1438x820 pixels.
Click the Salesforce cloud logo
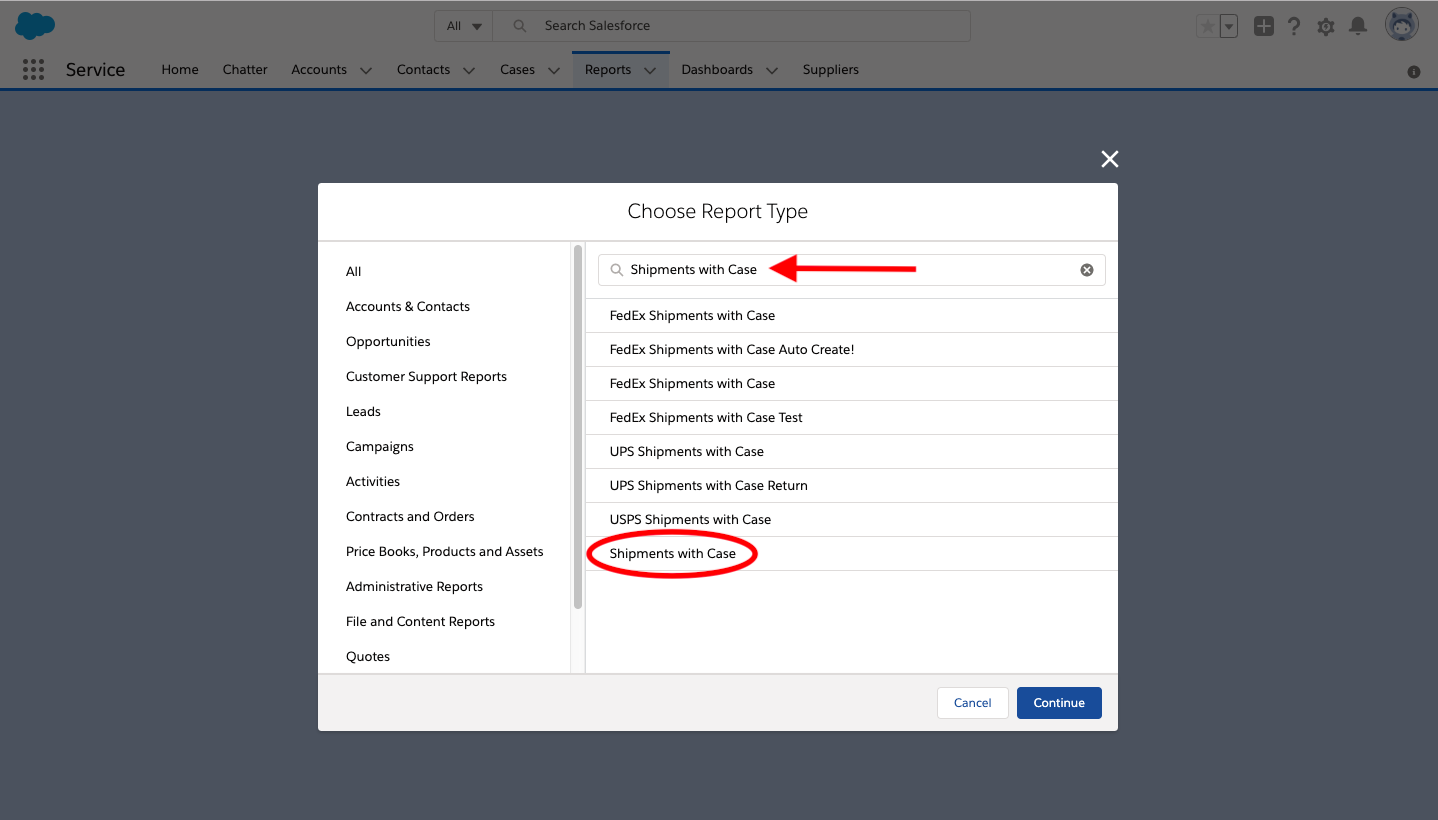35,26
